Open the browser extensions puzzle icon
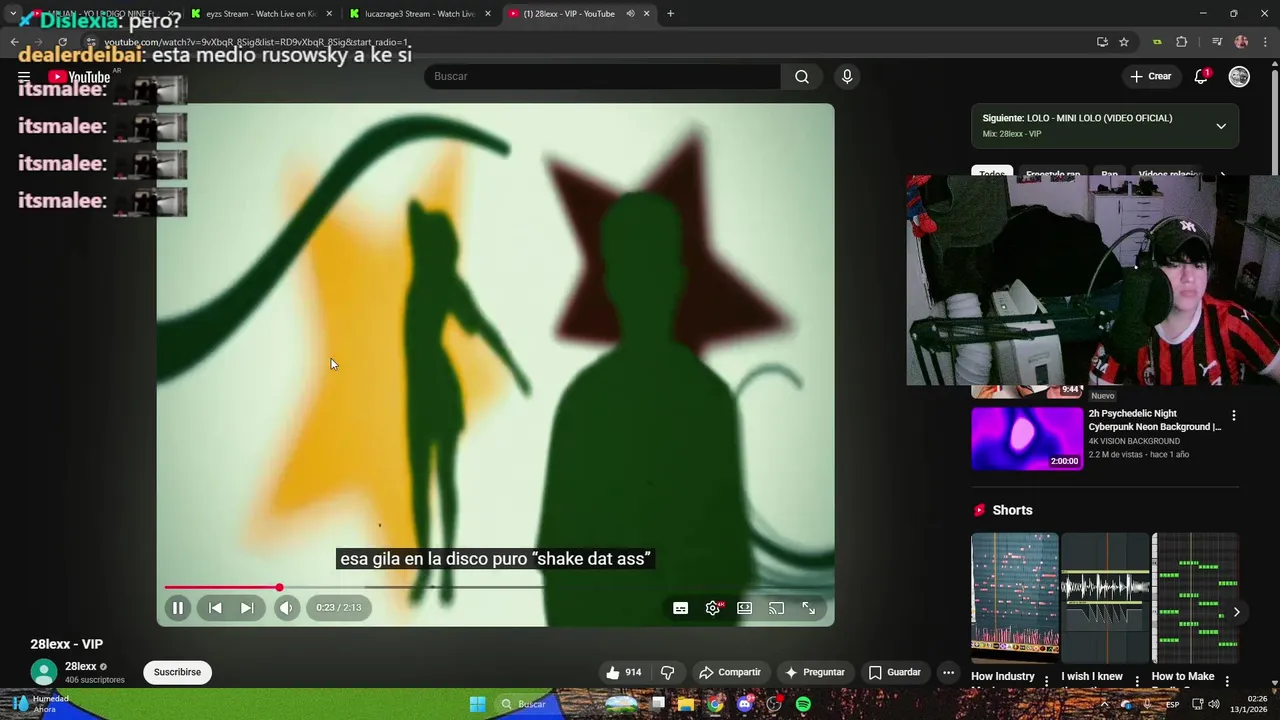This screenshot has width=1280, height=720. (x=1182, y=42)
